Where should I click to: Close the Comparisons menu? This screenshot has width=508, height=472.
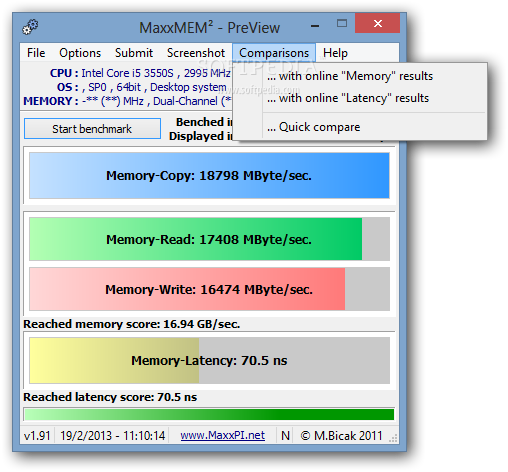coord(274,53)
